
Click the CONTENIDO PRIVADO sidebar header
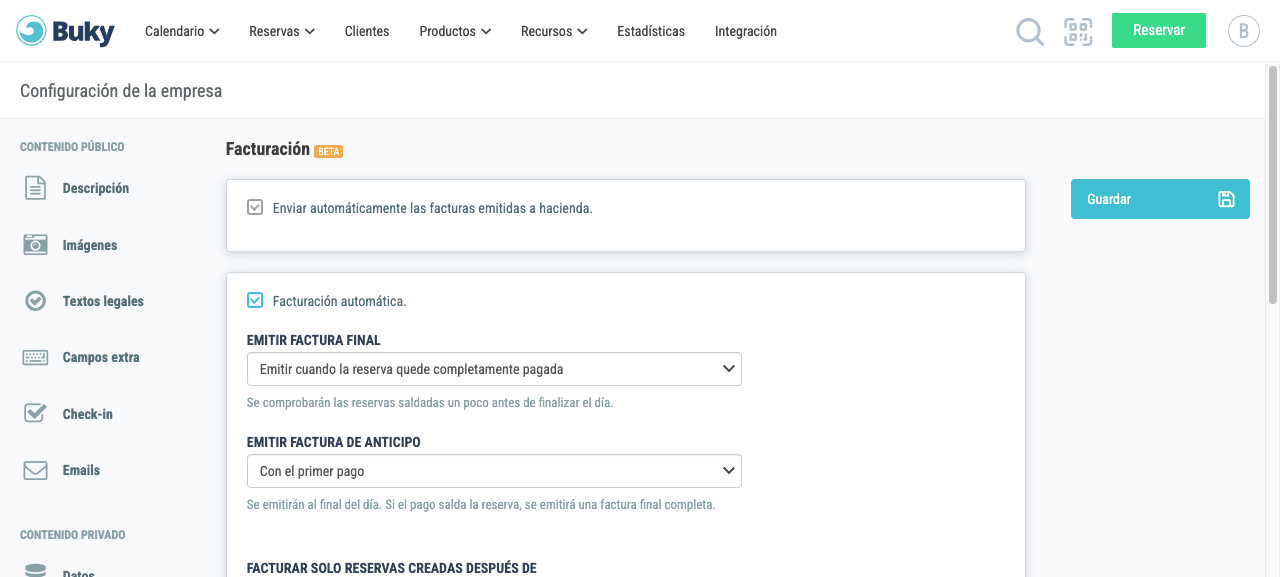[x=73, y=535]
